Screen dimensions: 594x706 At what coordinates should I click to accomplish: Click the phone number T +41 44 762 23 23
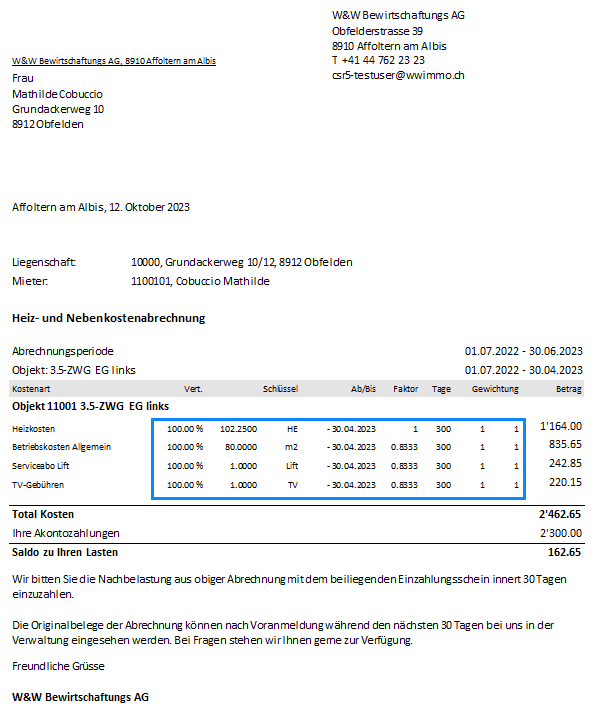click(378, 60)
